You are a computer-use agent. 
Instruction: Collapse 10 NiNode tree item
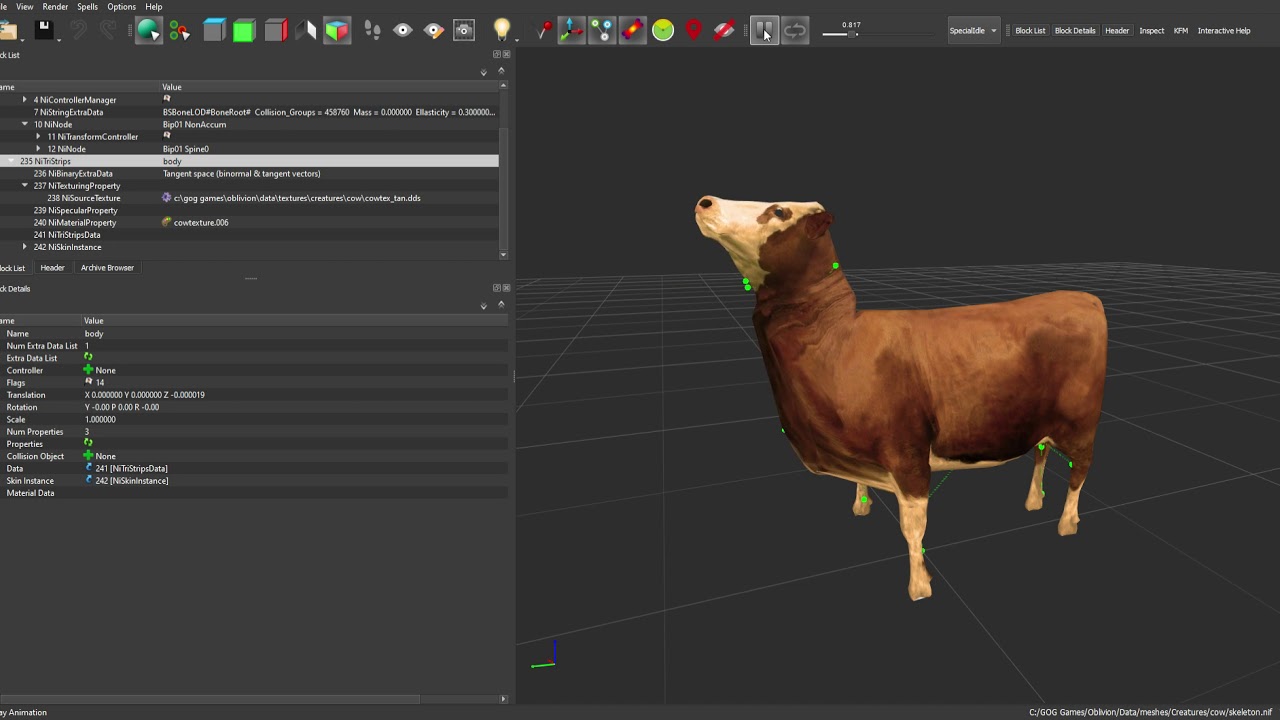[25, 124]
